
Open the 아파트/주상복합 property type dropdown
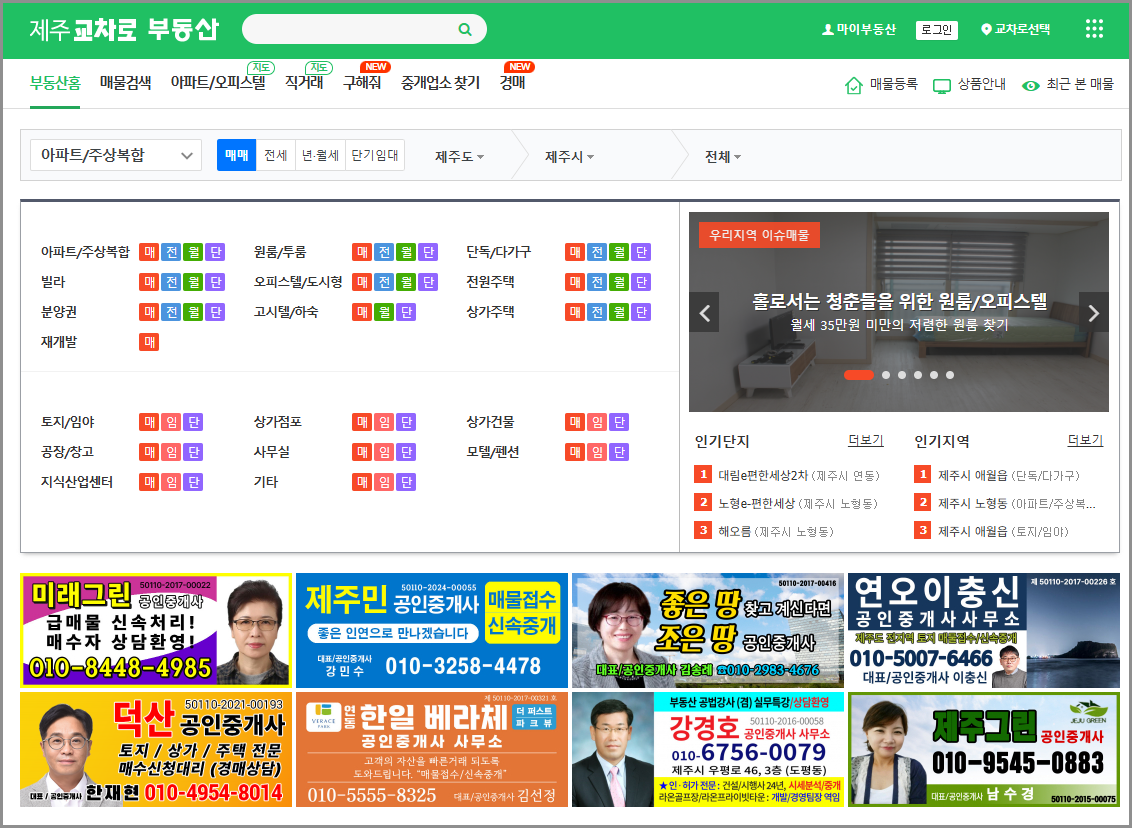click(x=114, y=155)
